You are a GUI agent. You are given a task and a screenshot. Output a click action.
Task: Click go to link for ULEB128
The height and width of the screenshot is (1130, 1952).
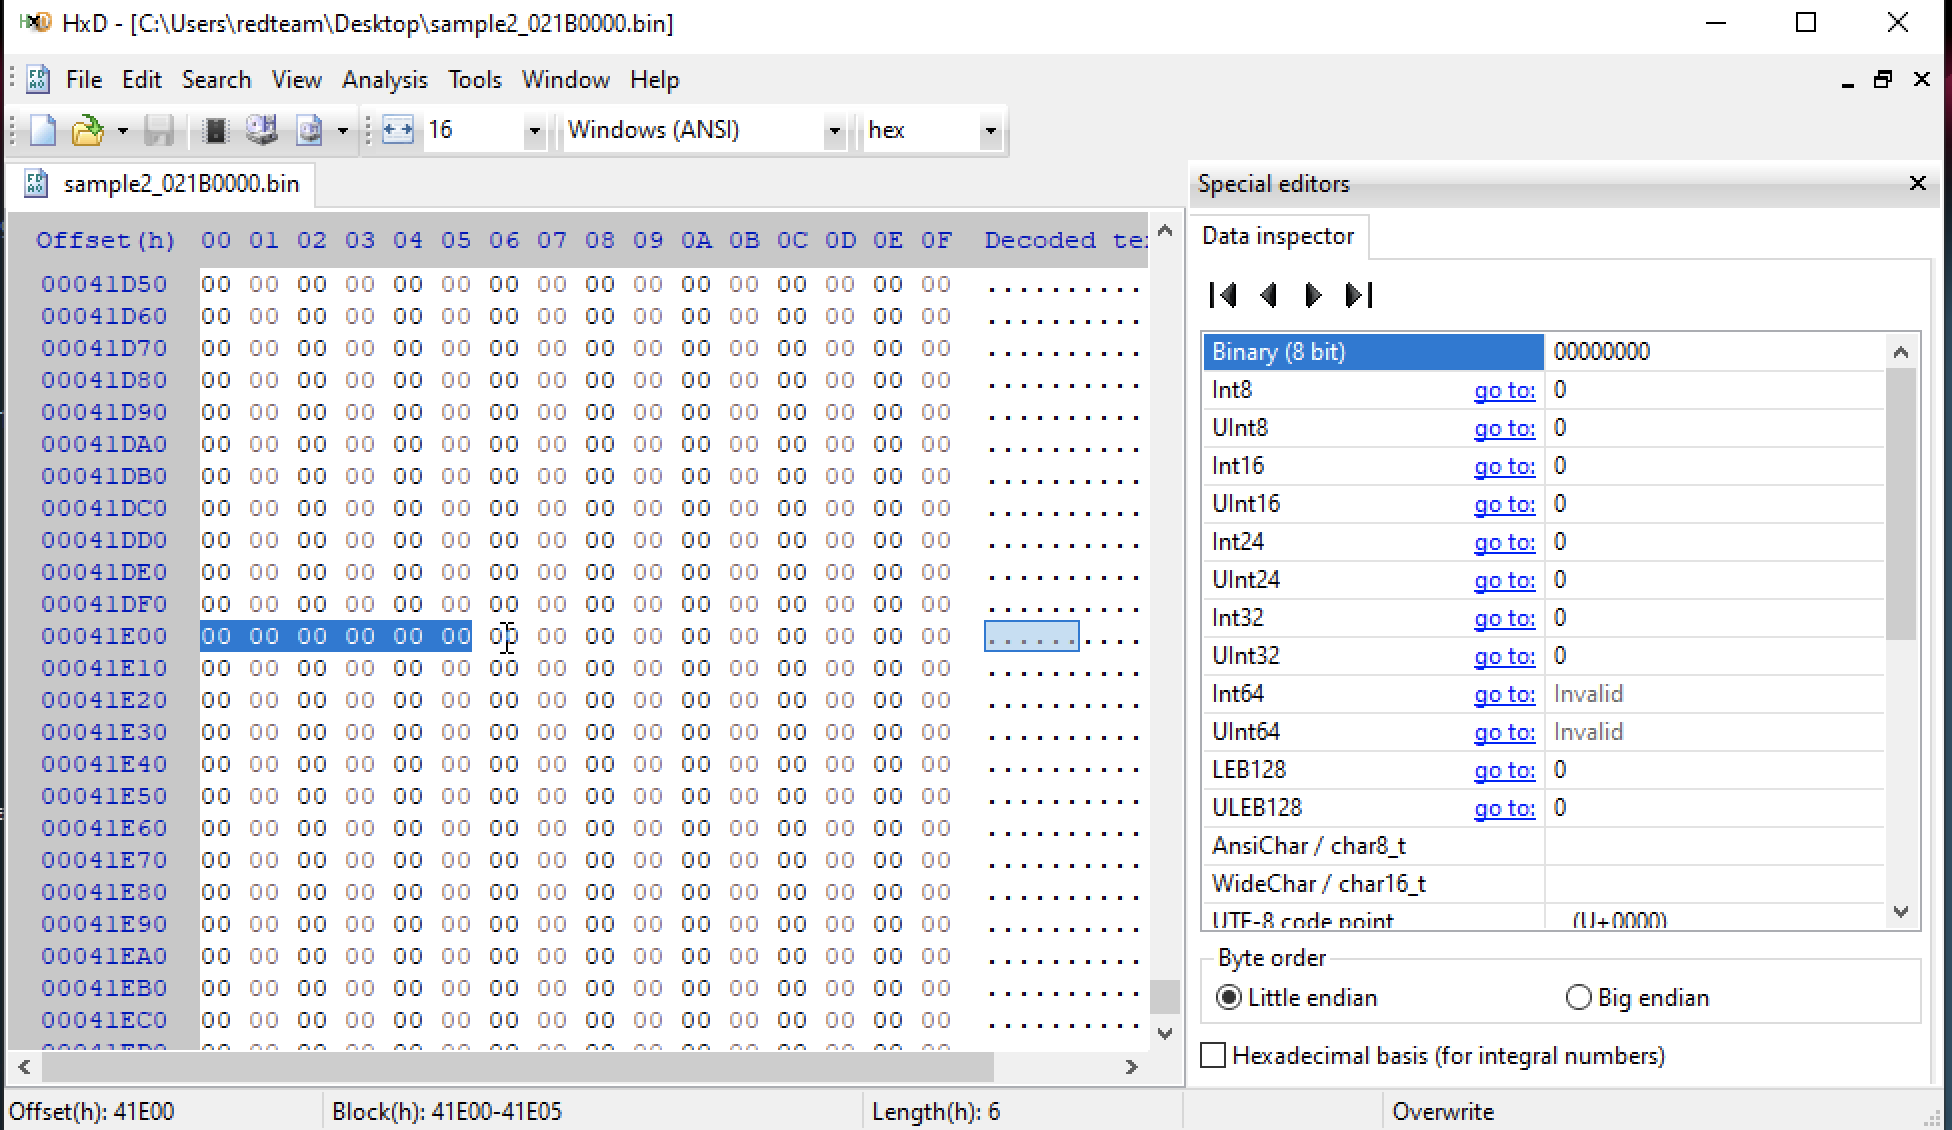pyautogui.click(x=1504, y=808)
